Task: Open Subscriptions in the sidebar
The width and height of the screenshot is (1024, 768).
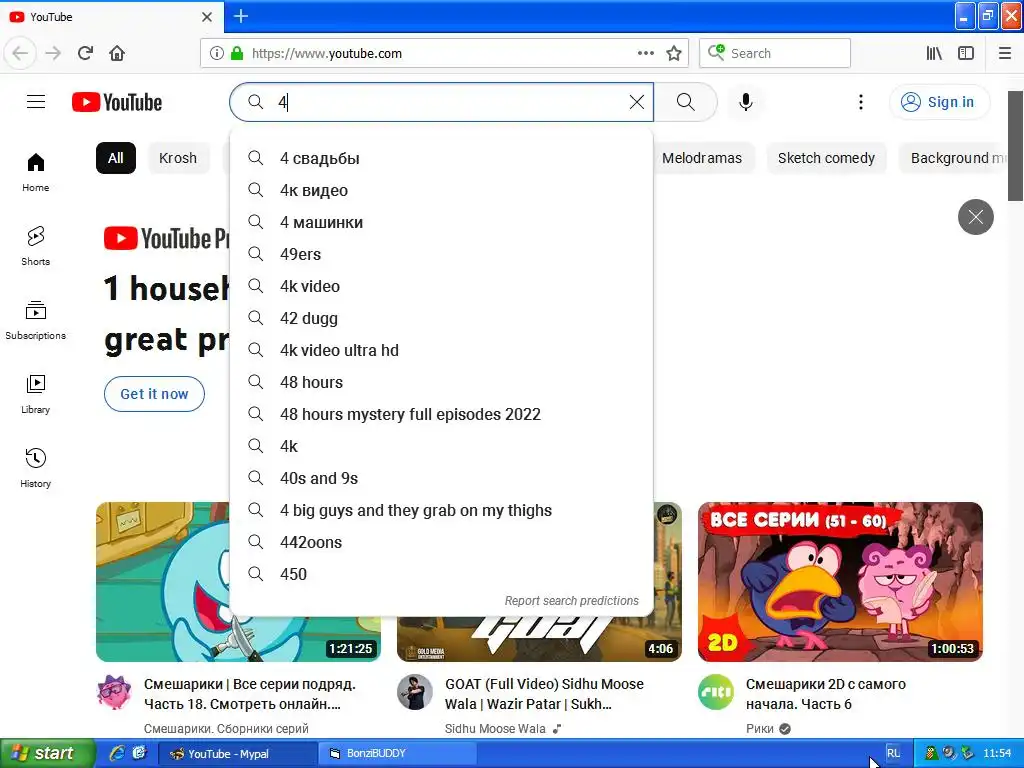Action: pos(35,320)
